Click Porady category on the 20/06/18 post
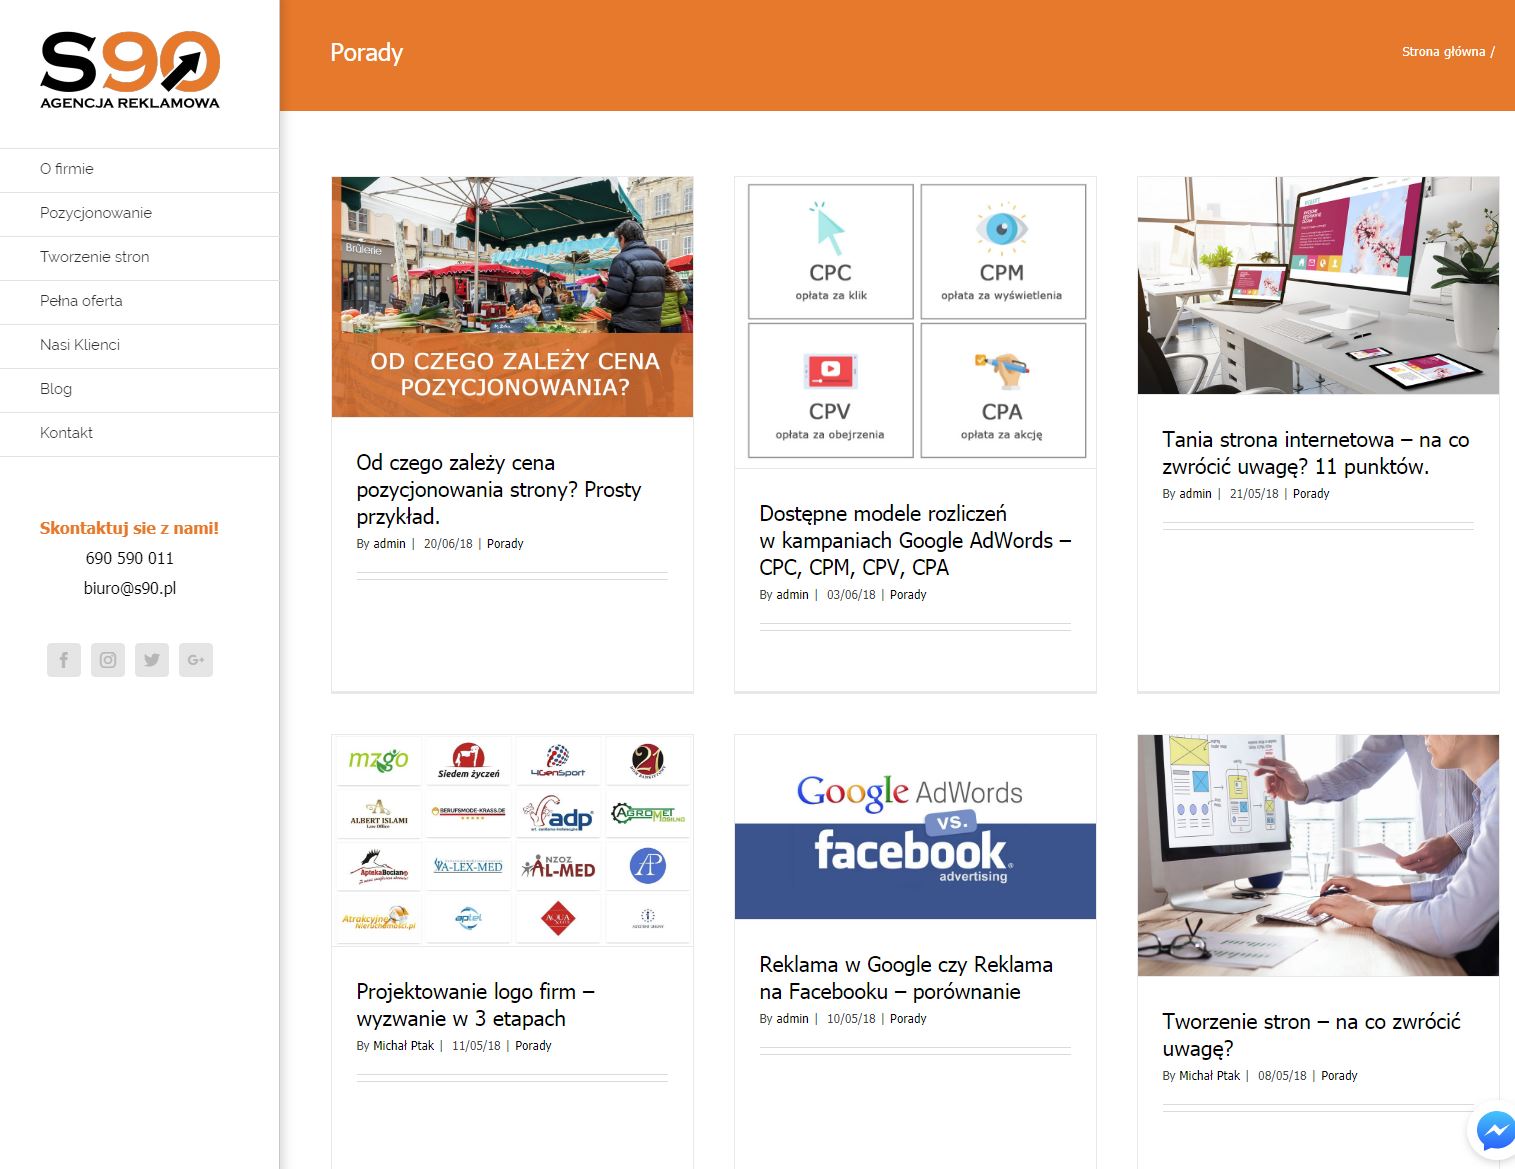 click(x=505, y=544)
